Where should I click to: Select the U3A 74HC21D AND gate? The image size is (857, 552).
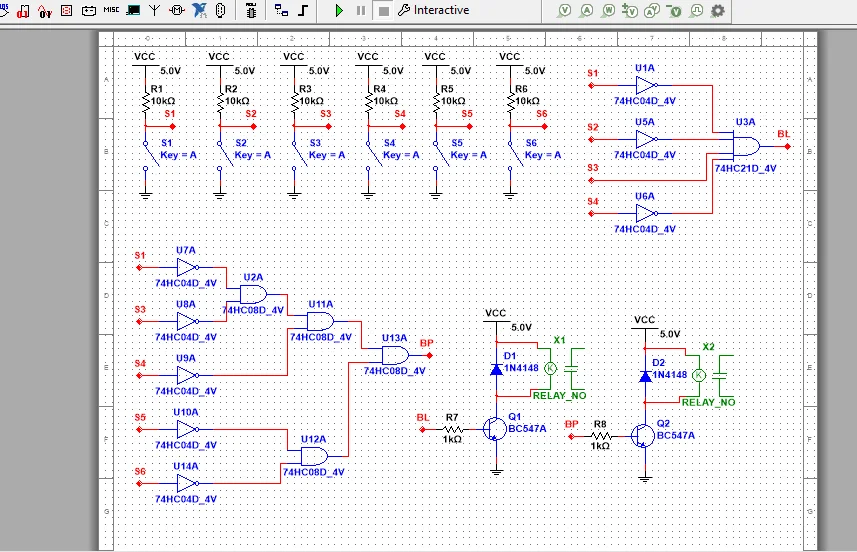tap(745, 146)
